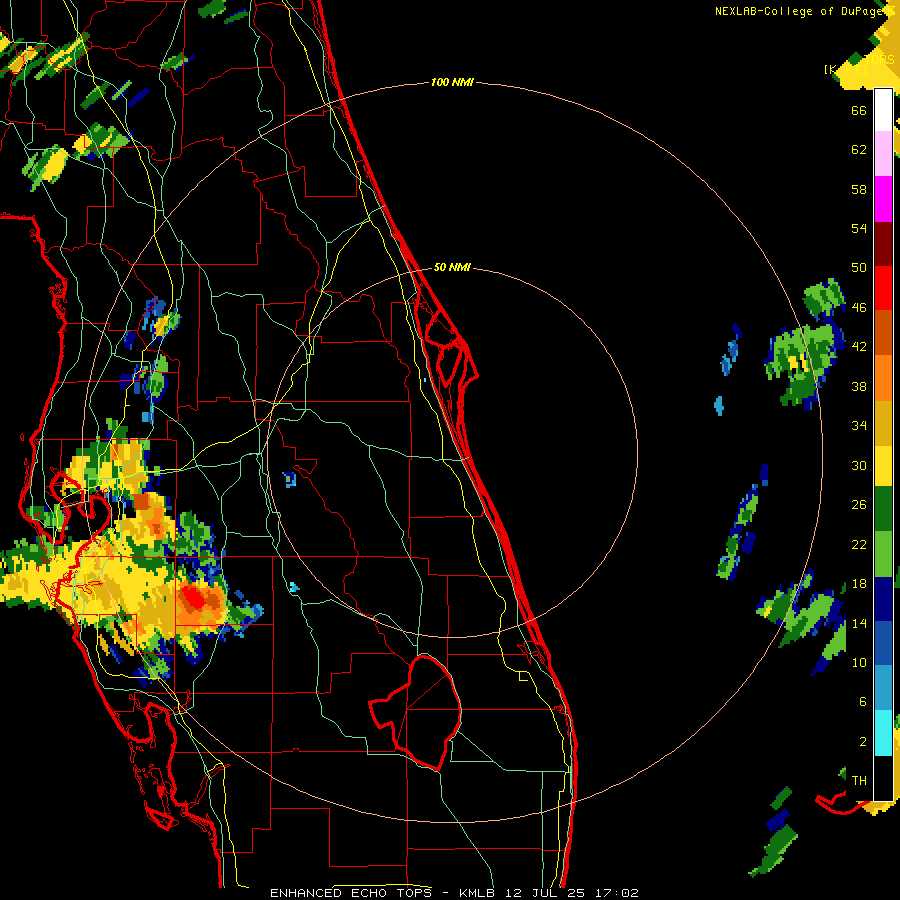
Task: Click the legend value "22"
Action: (859, 544)
